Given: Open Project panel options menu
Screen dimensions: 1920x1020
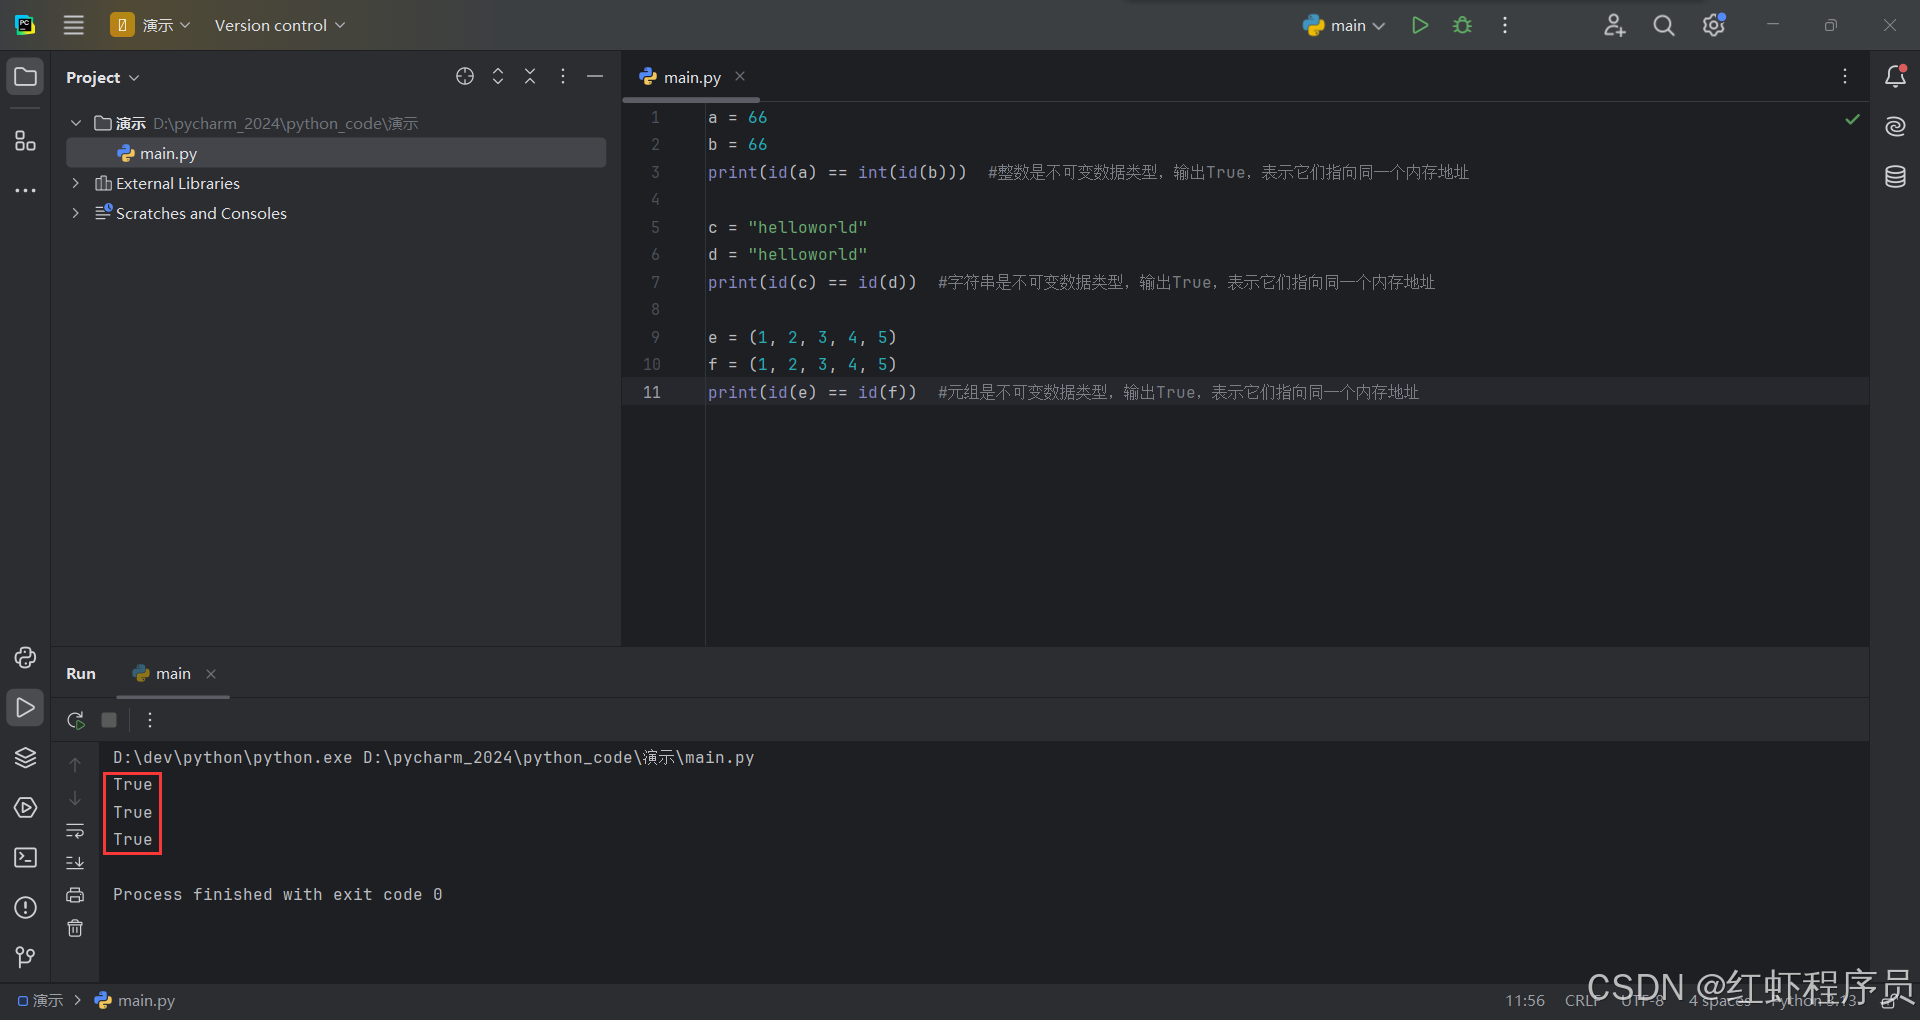Looking at the screenshot, I should tap(563, 76).
